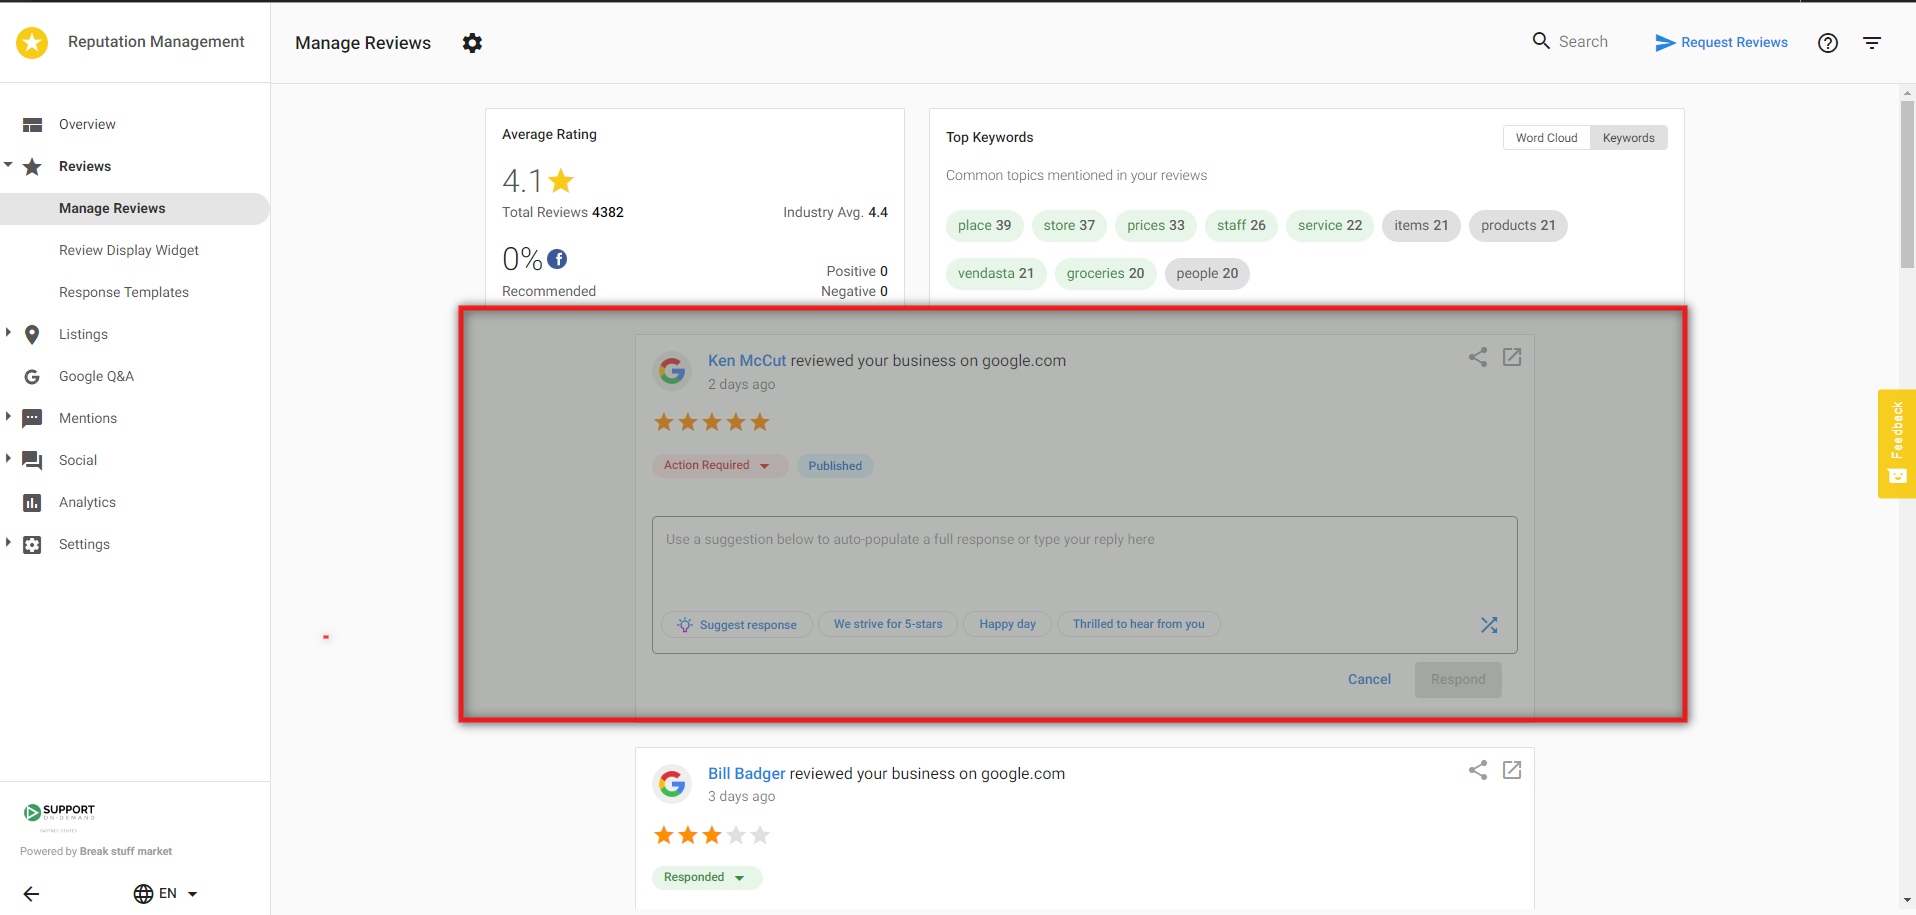
Task: Expand the reply box to fullscreen
Action: click(x=1489, y=624)
